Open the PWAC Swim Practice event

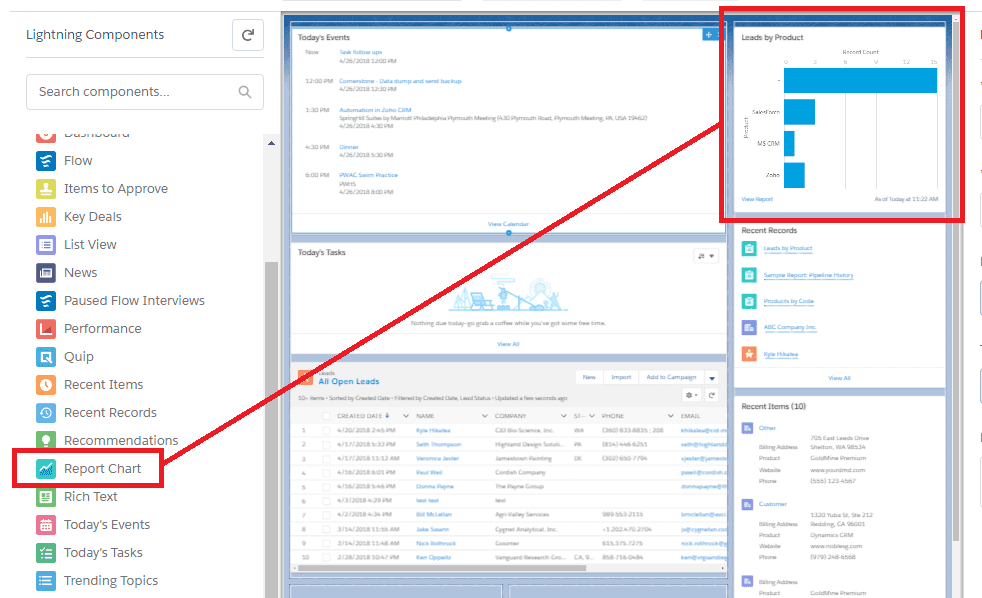[368, 175]
